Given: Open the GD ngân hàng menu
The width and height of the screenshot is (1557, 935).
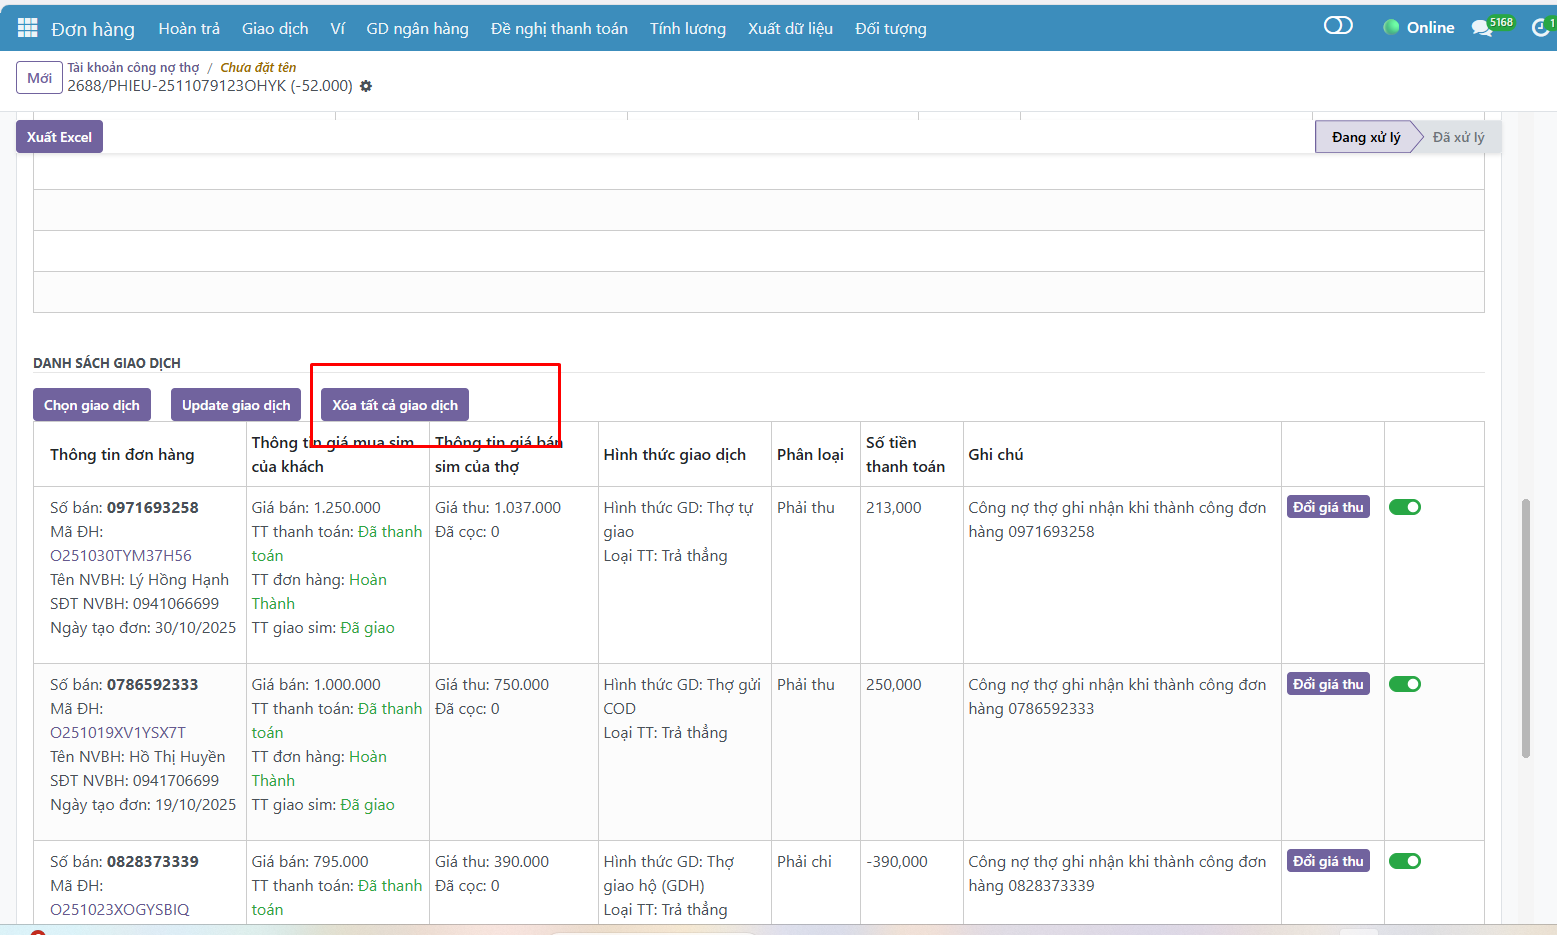Looking at the screenshot, I should click(417, 29).
